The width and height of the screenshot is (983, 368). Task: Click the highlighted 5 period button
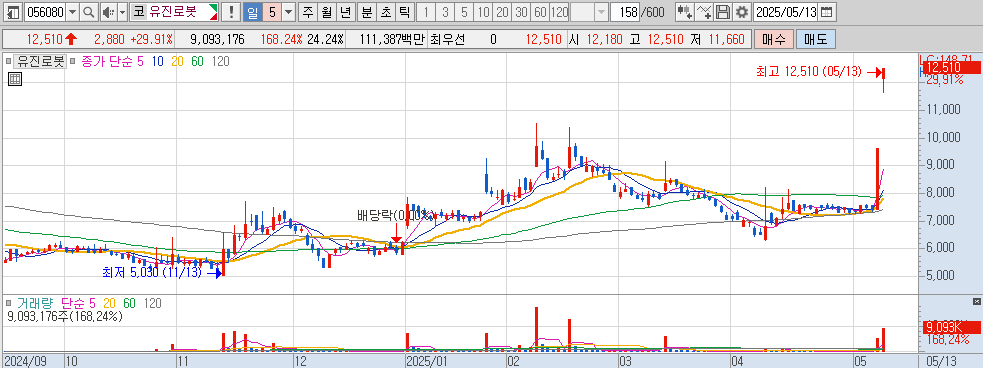click(x=271, y=11)
